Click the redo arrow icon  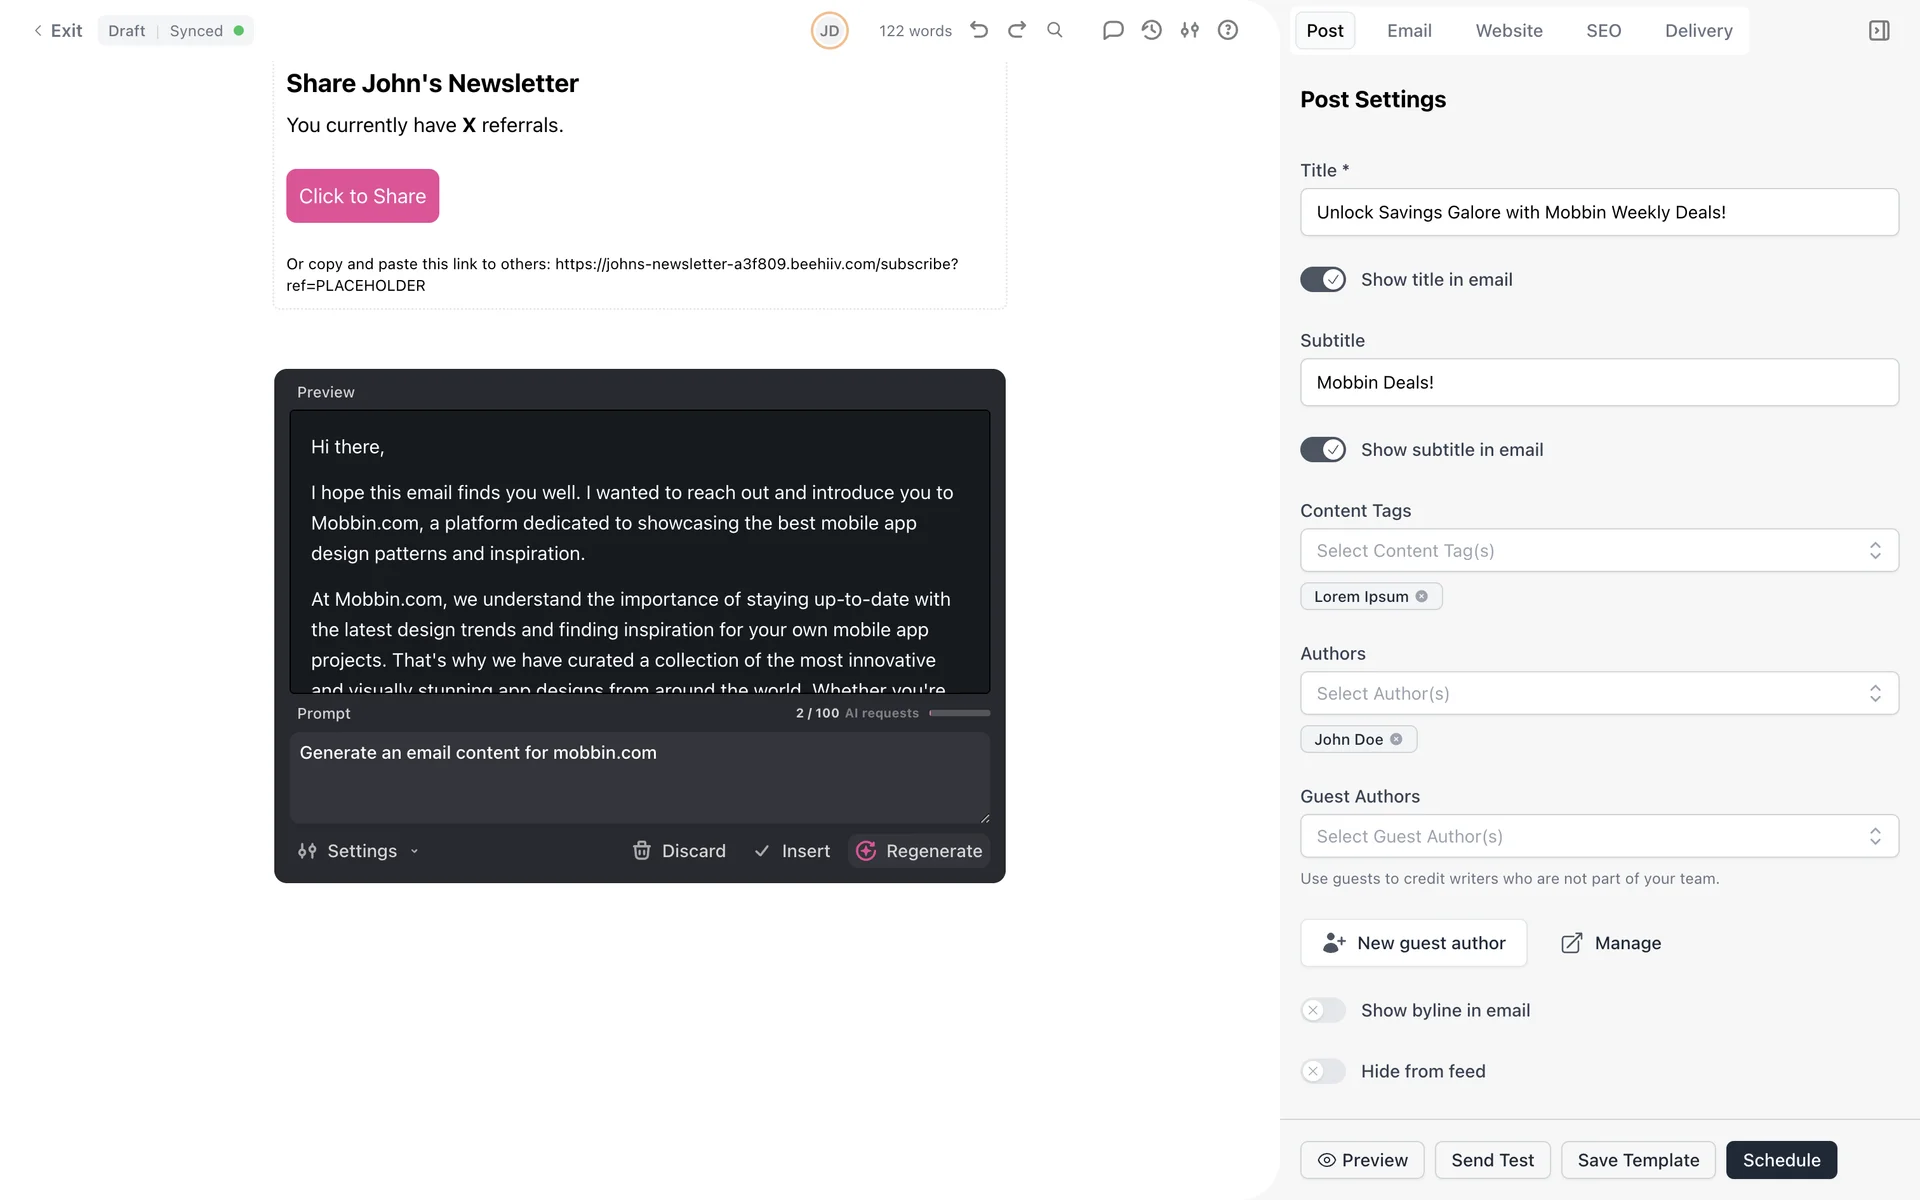tap(1017, 30)
